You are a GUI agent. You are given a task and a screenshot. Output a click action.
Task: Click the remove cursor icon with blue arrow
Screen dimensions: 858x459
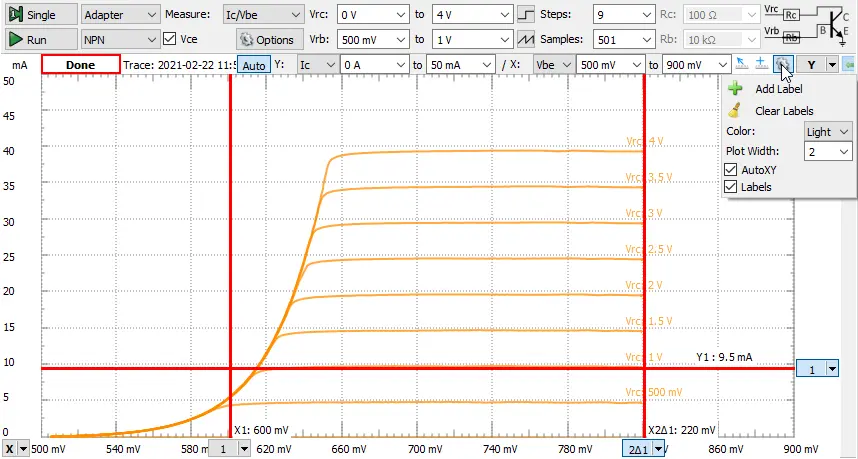click(741, 64)
